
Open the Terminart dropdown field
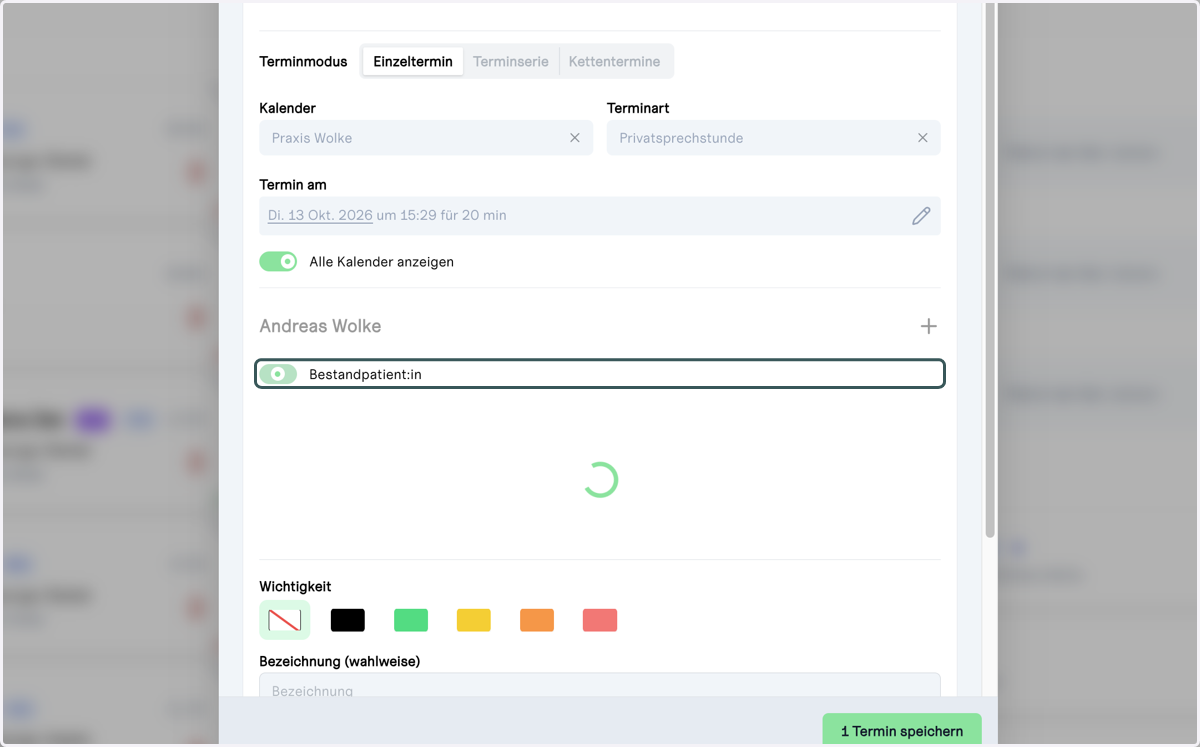point(773,138)
